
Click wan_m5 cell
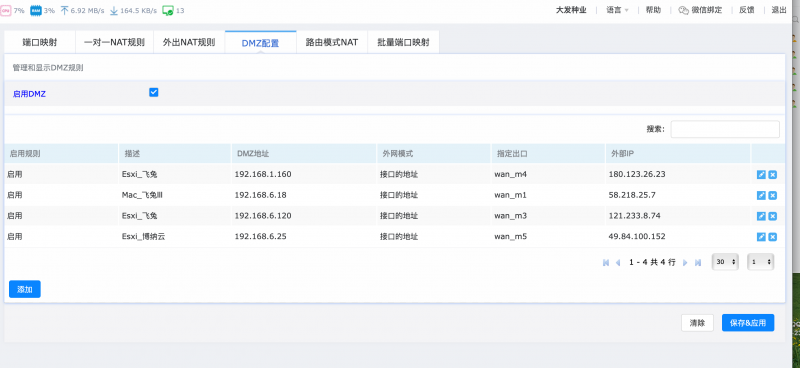(x=510, y=237)
